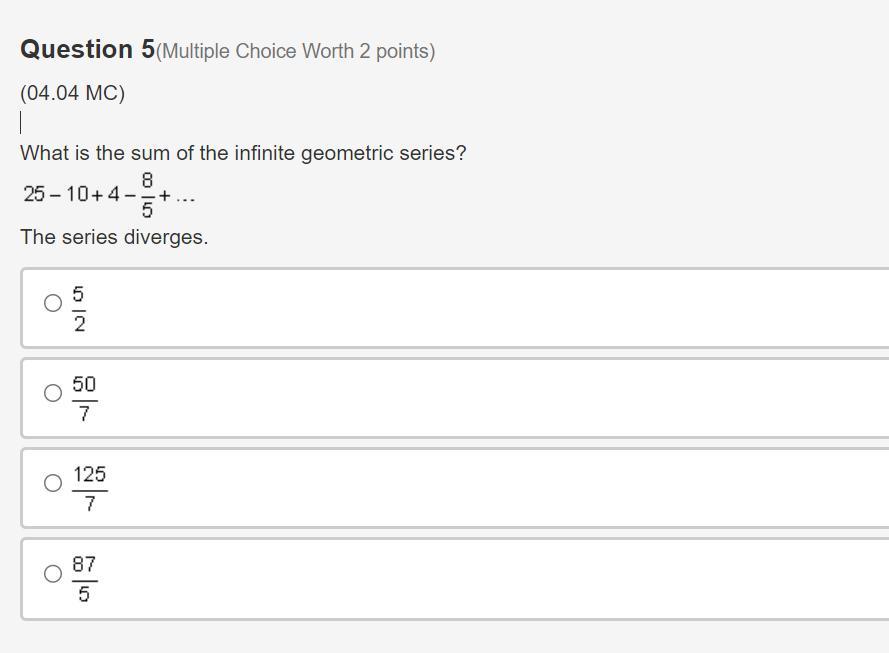
Task: Click the "What is the sum" question text
Action: tap(243, 153)
